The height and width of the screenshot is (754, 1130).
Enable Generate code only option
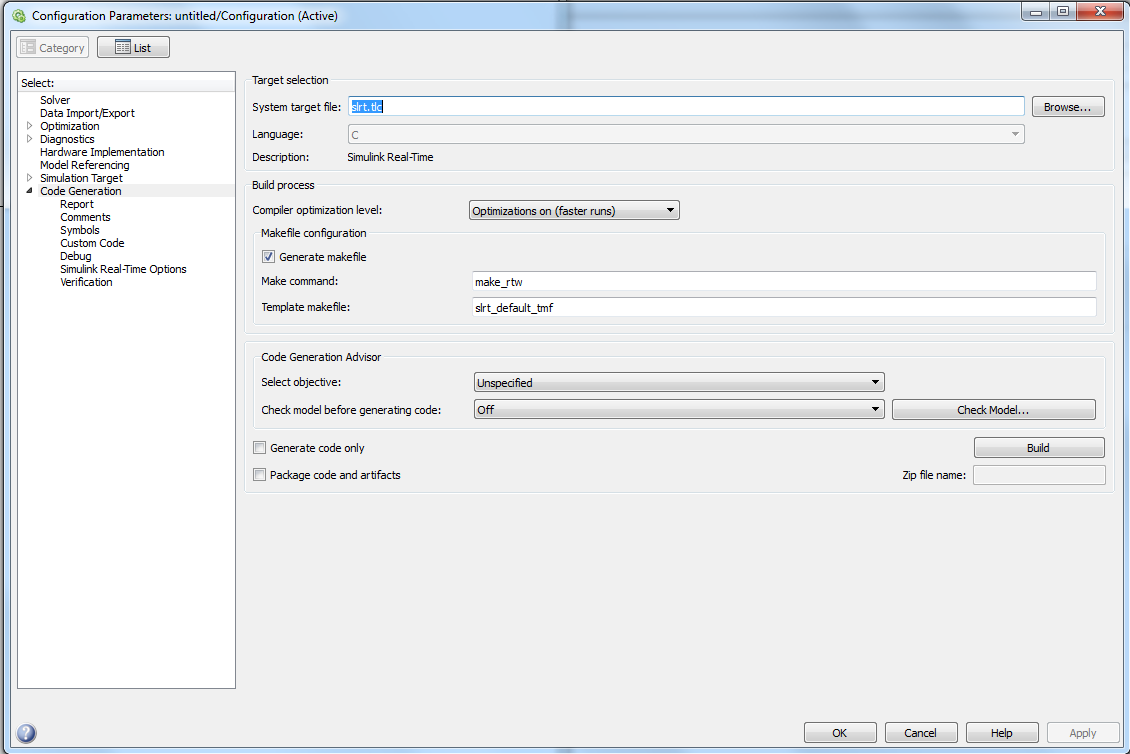tap(260, 448)
